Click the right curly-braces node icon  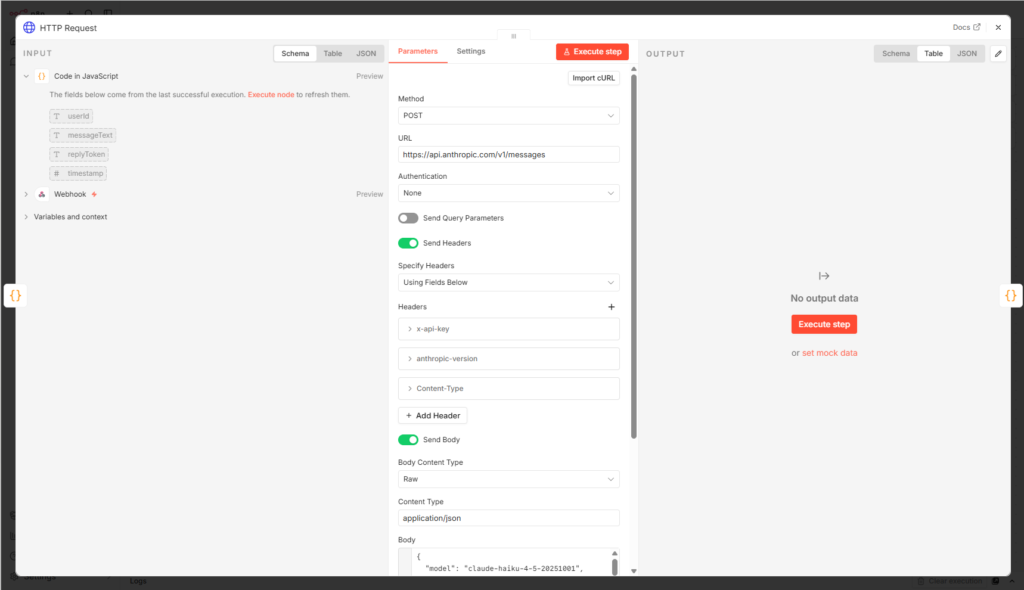point(1010,295)
